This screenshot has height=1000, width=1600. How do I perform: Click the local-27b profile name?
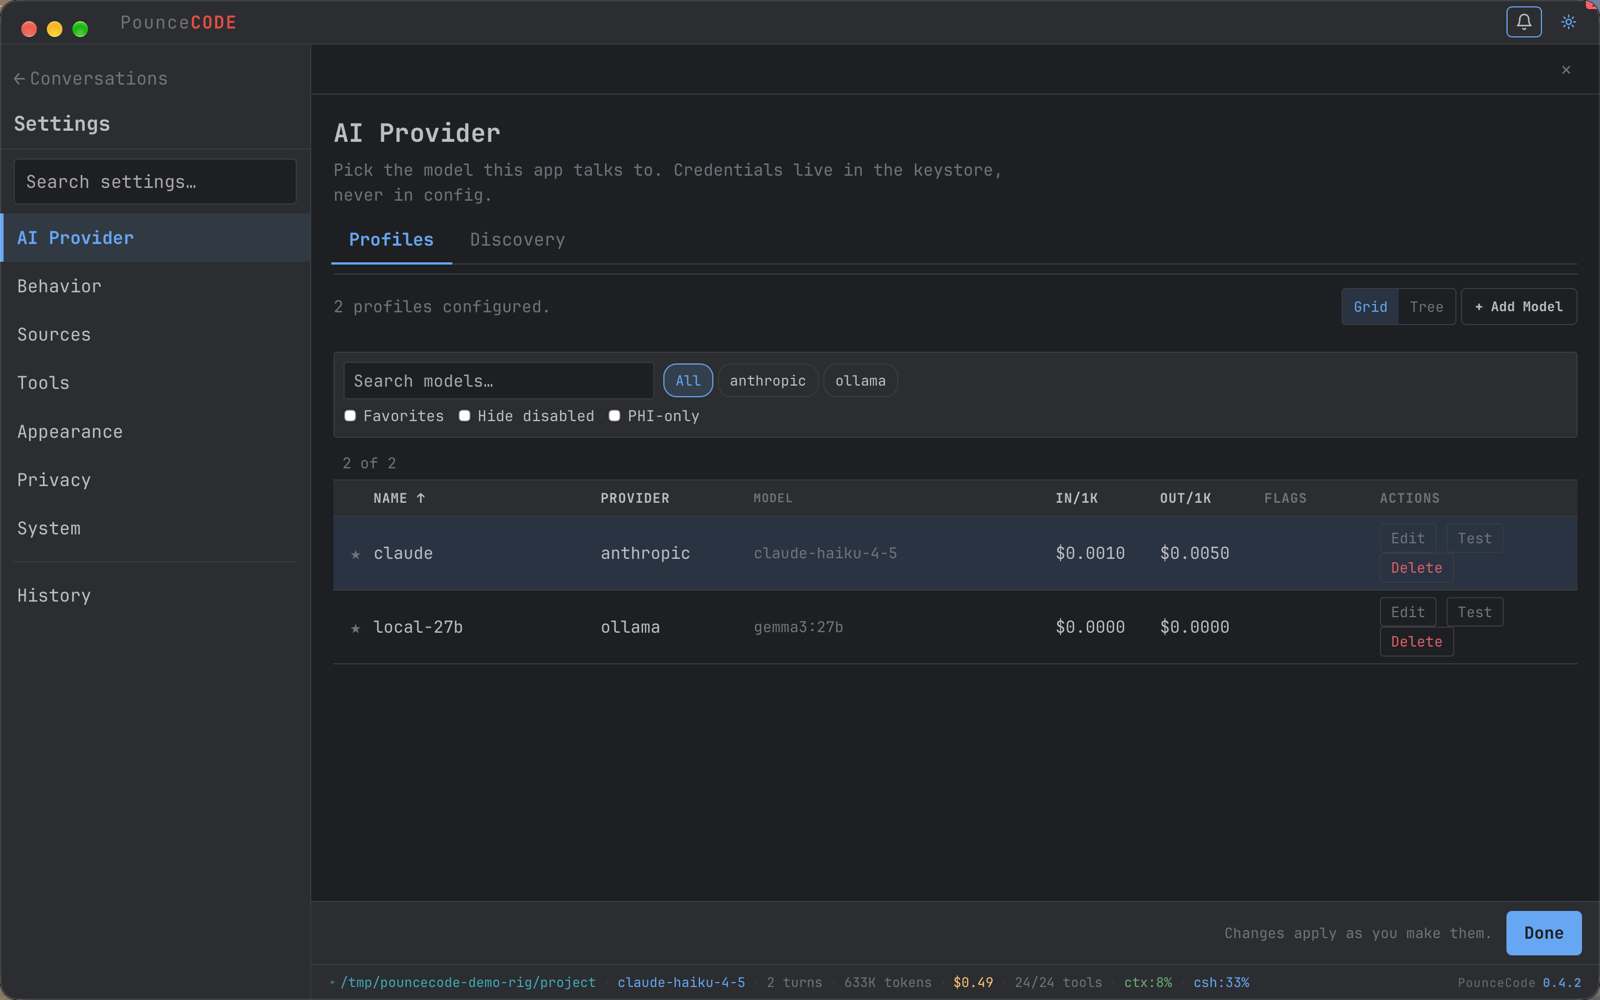418,628
